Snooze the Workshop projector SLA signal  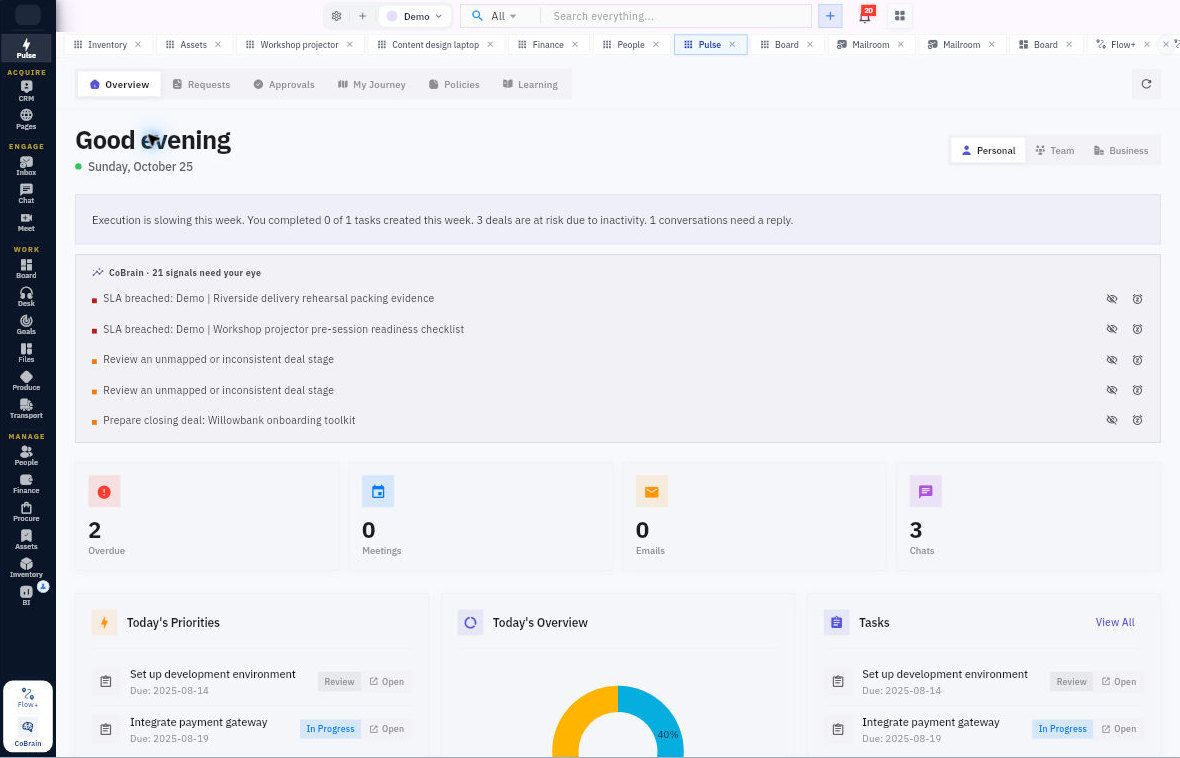(x=1137, y=329)
